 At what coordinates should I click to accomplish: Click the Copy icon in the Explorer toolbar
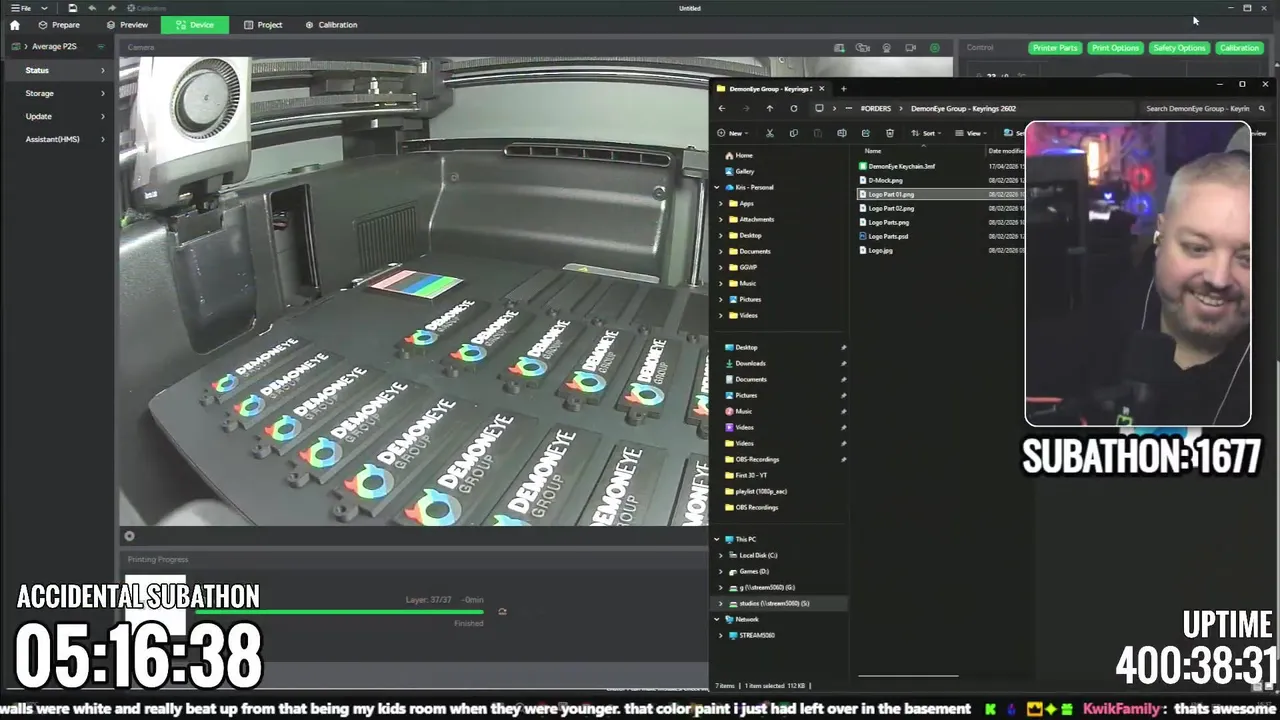click(x=793, y=133)
